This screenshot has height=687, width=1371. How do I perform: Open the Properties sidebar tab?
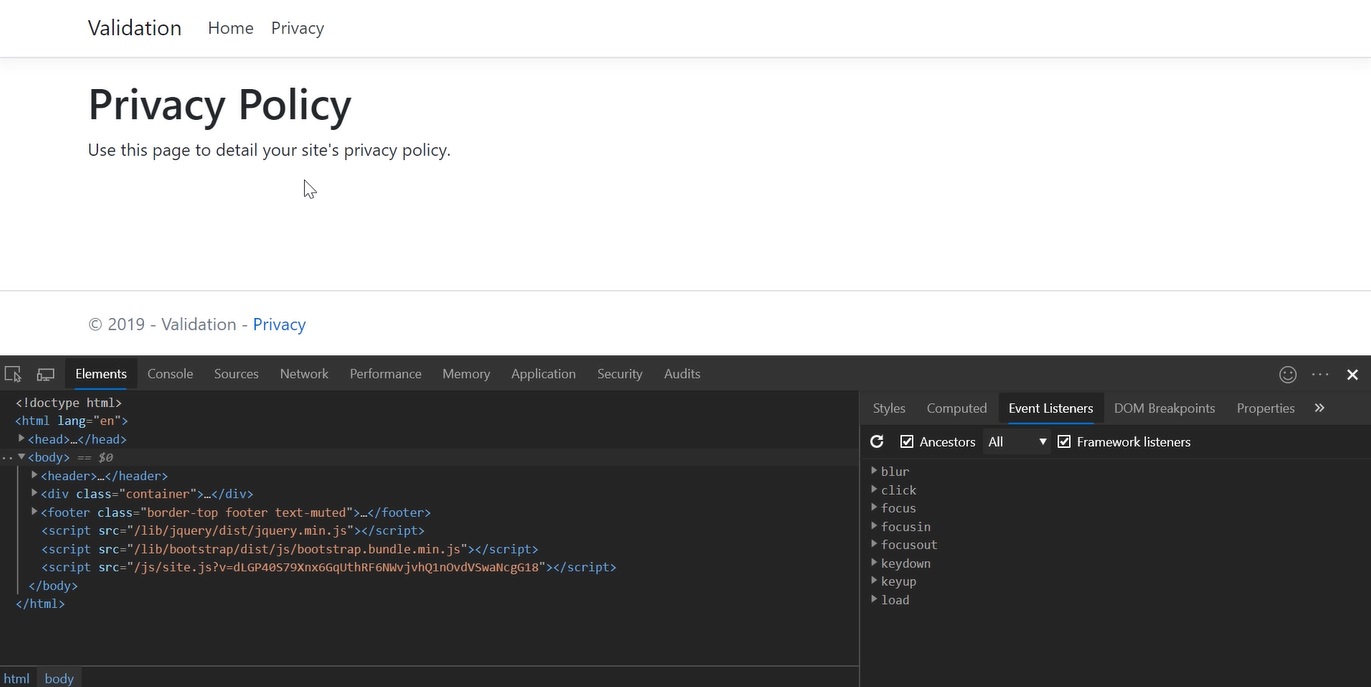pos(1265,408)
